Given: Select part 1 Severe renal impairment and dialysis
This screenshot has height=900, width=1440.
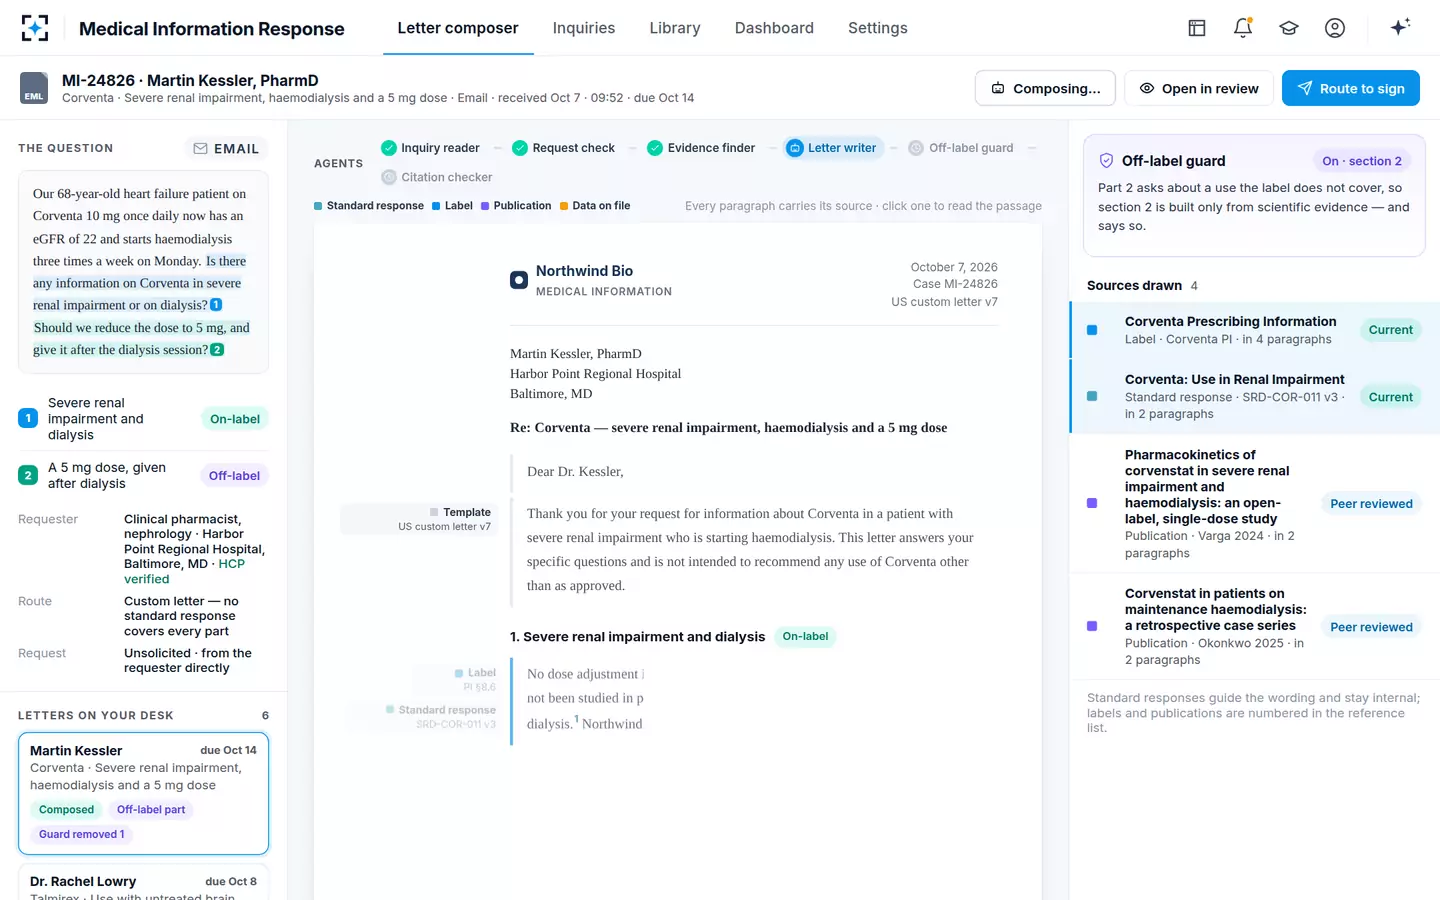Looking at the screenshot, I should point(144,419).
